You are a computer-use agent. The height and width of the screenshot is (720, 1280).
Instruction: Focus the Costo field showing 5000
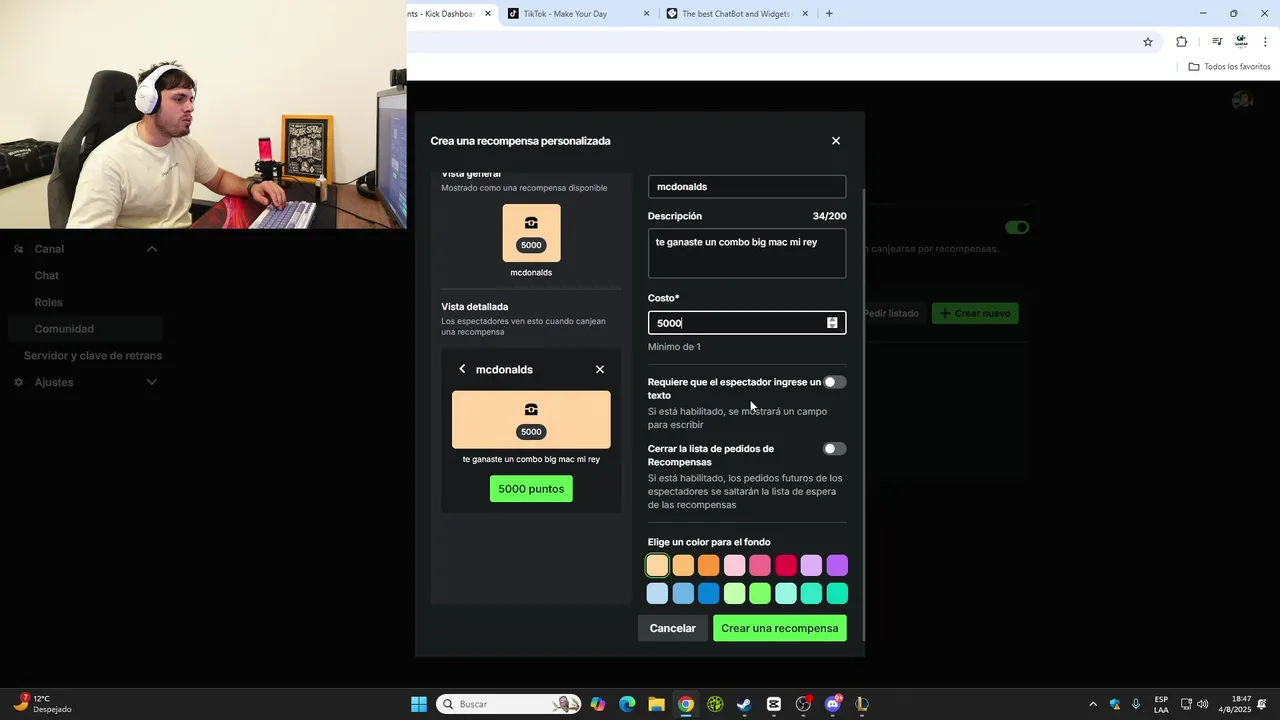(x=747, y=323)
